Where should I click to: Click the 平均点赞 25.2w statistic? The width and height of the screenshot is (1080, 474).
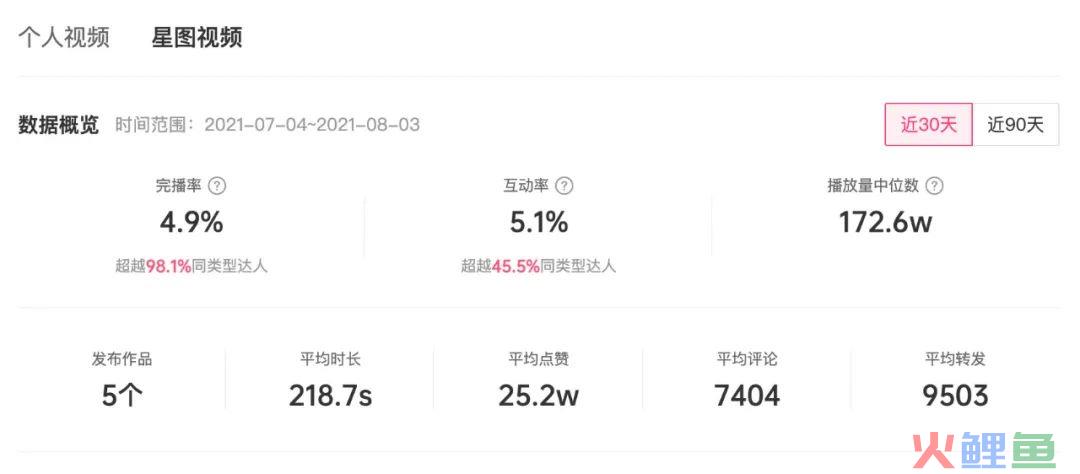pyautogui.click(x=539, y=380)
